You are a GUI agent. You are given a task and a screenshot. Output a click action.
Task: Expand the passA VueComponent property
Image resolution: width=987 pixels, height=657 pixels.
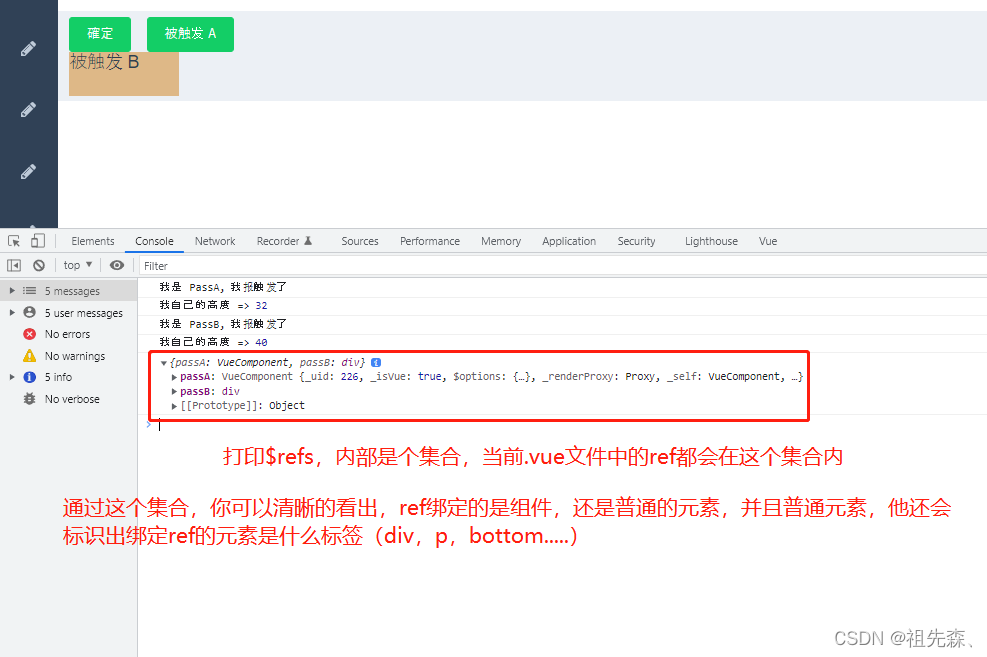pos(174,377)
